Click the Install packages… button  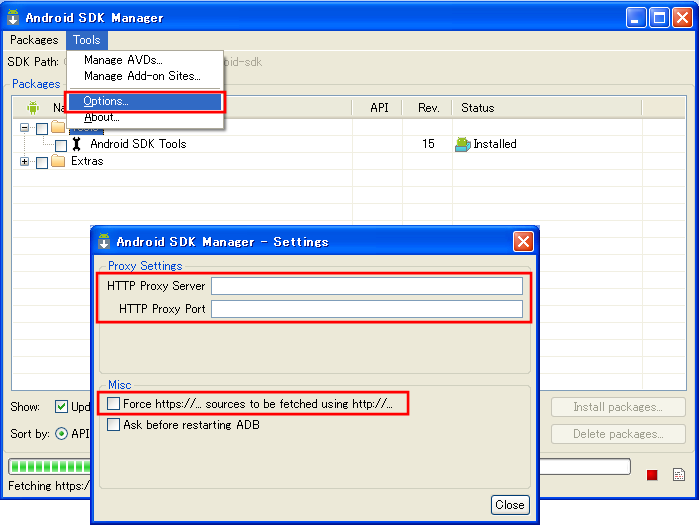pos(618,407)
